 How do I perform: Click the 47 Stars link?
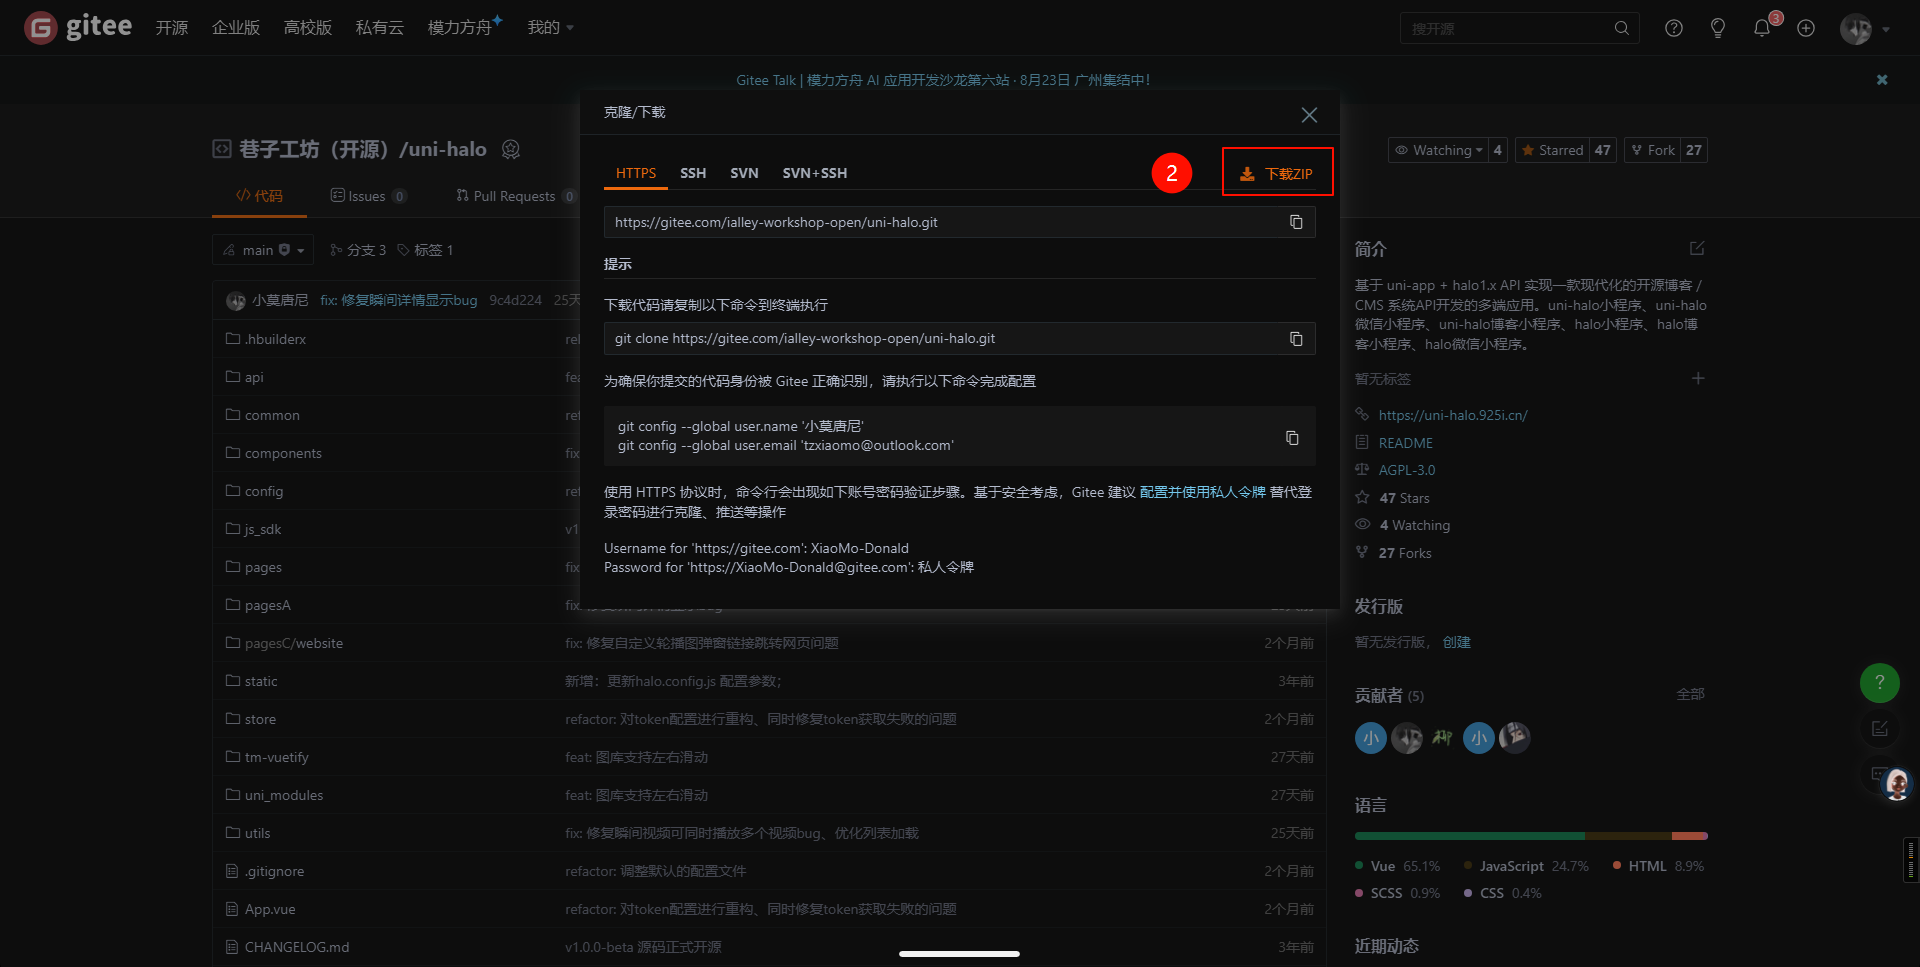[1404, 498]
